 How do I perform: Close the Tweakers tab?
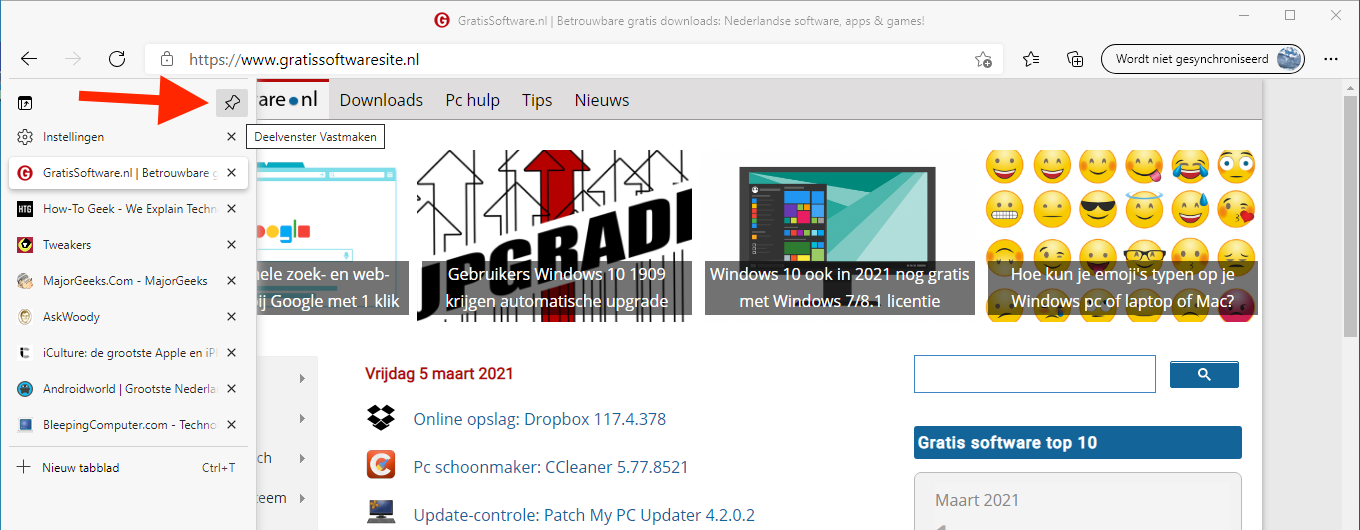231,245
